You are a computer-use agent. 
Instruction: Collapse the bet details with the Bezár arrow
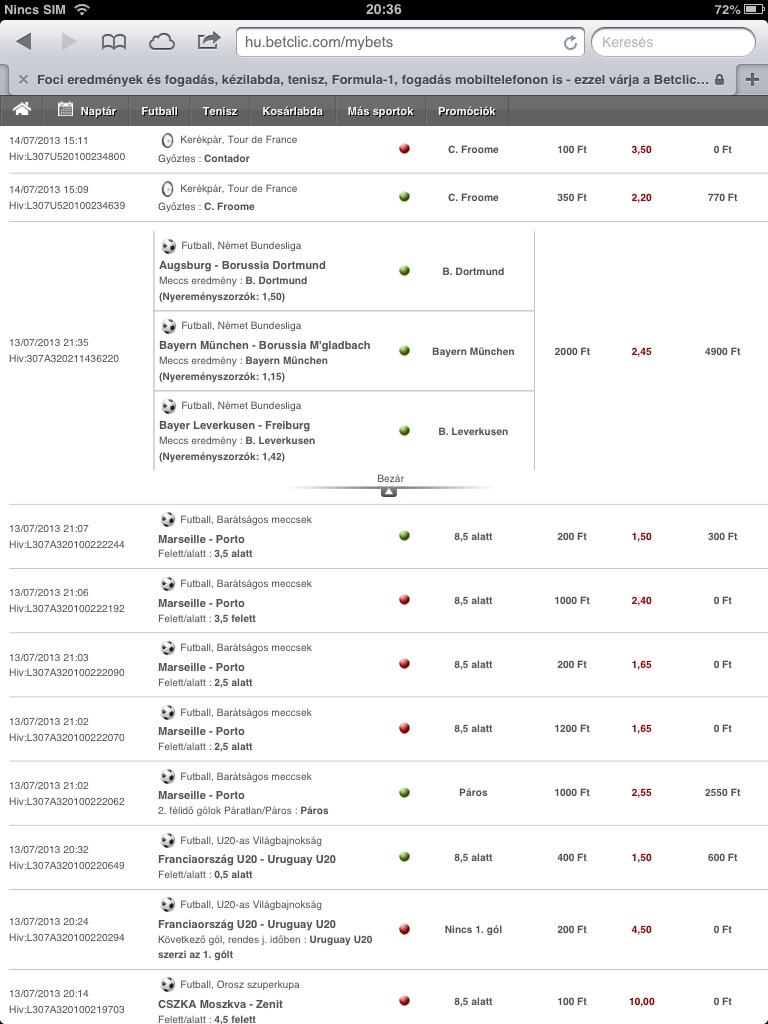tap(390, 491)
